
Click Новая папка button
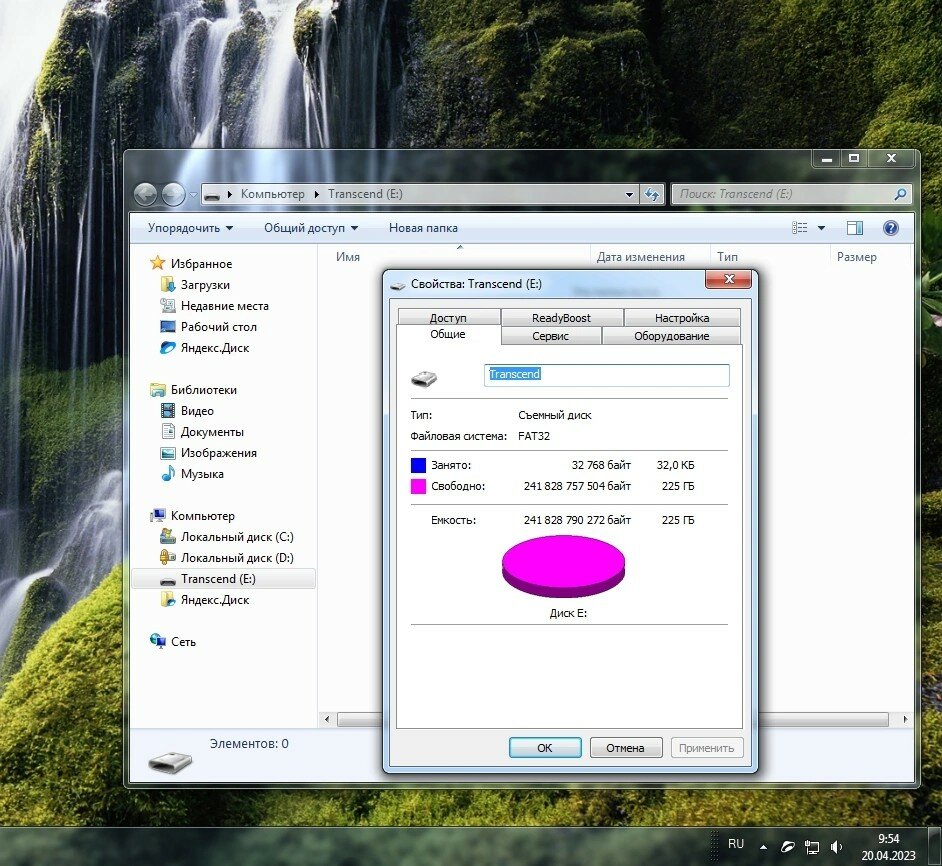[423, 228]
